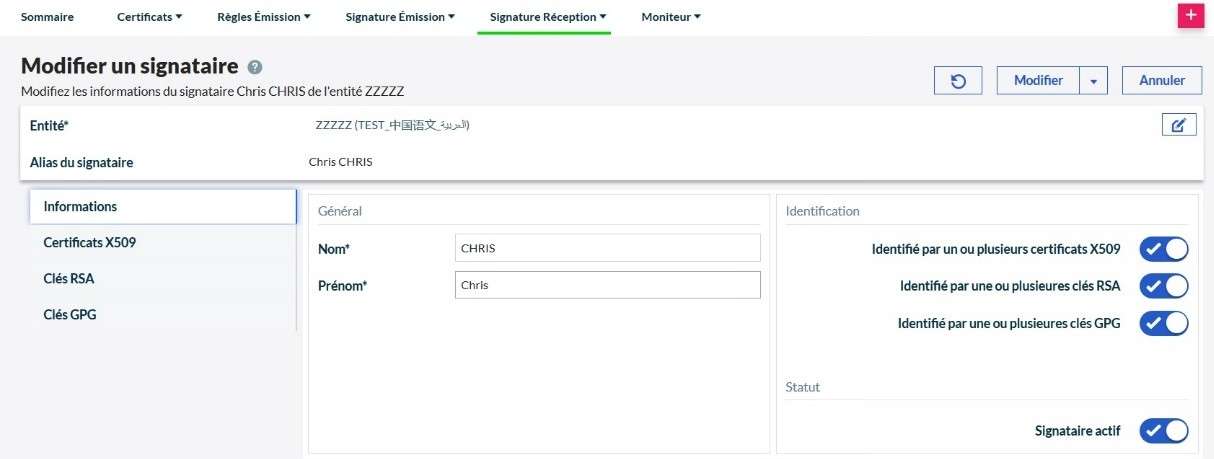Screen dimensions: 1214x459
Task: Go to the Sommaire page
Action: [x=47, y=17]
